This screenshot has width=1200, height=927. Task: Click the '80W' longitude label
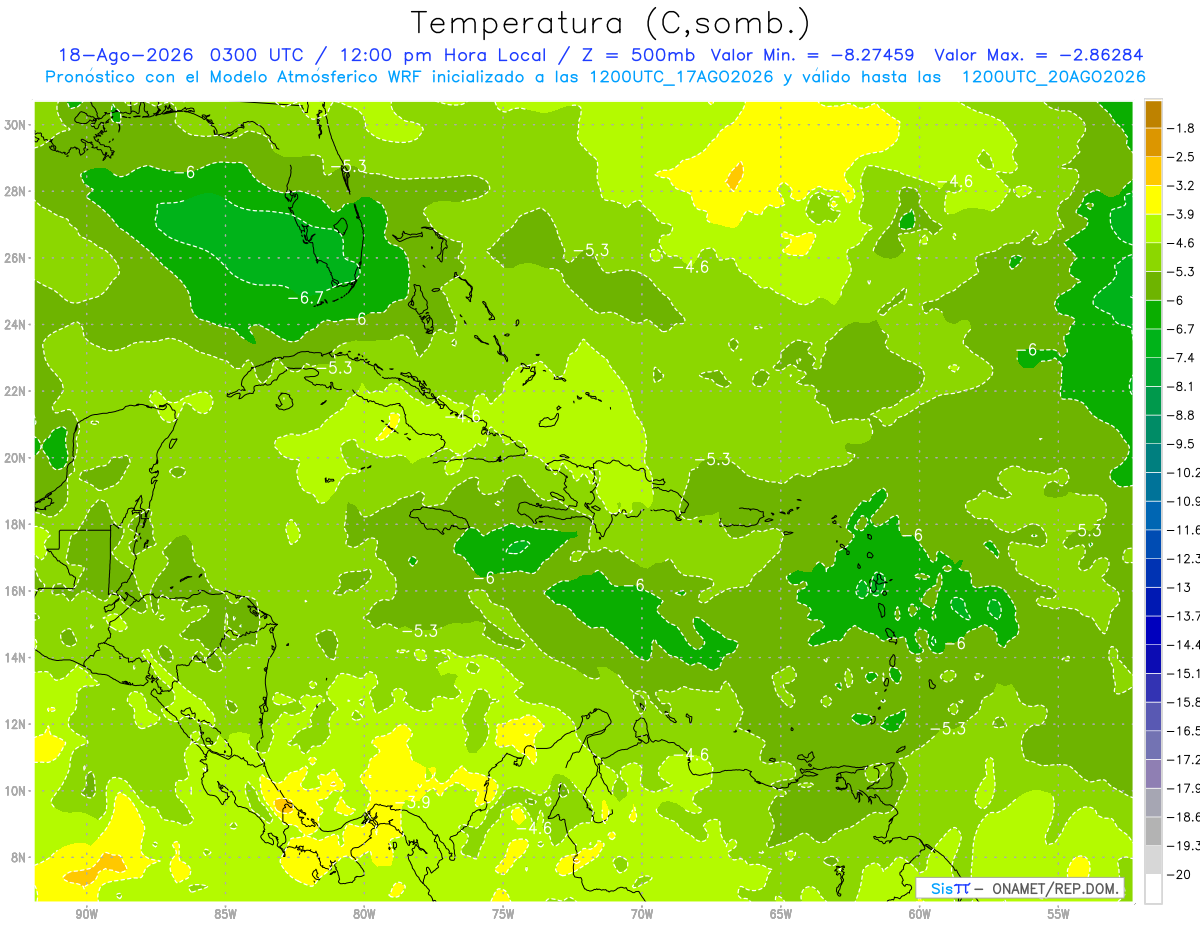(365, 914)
